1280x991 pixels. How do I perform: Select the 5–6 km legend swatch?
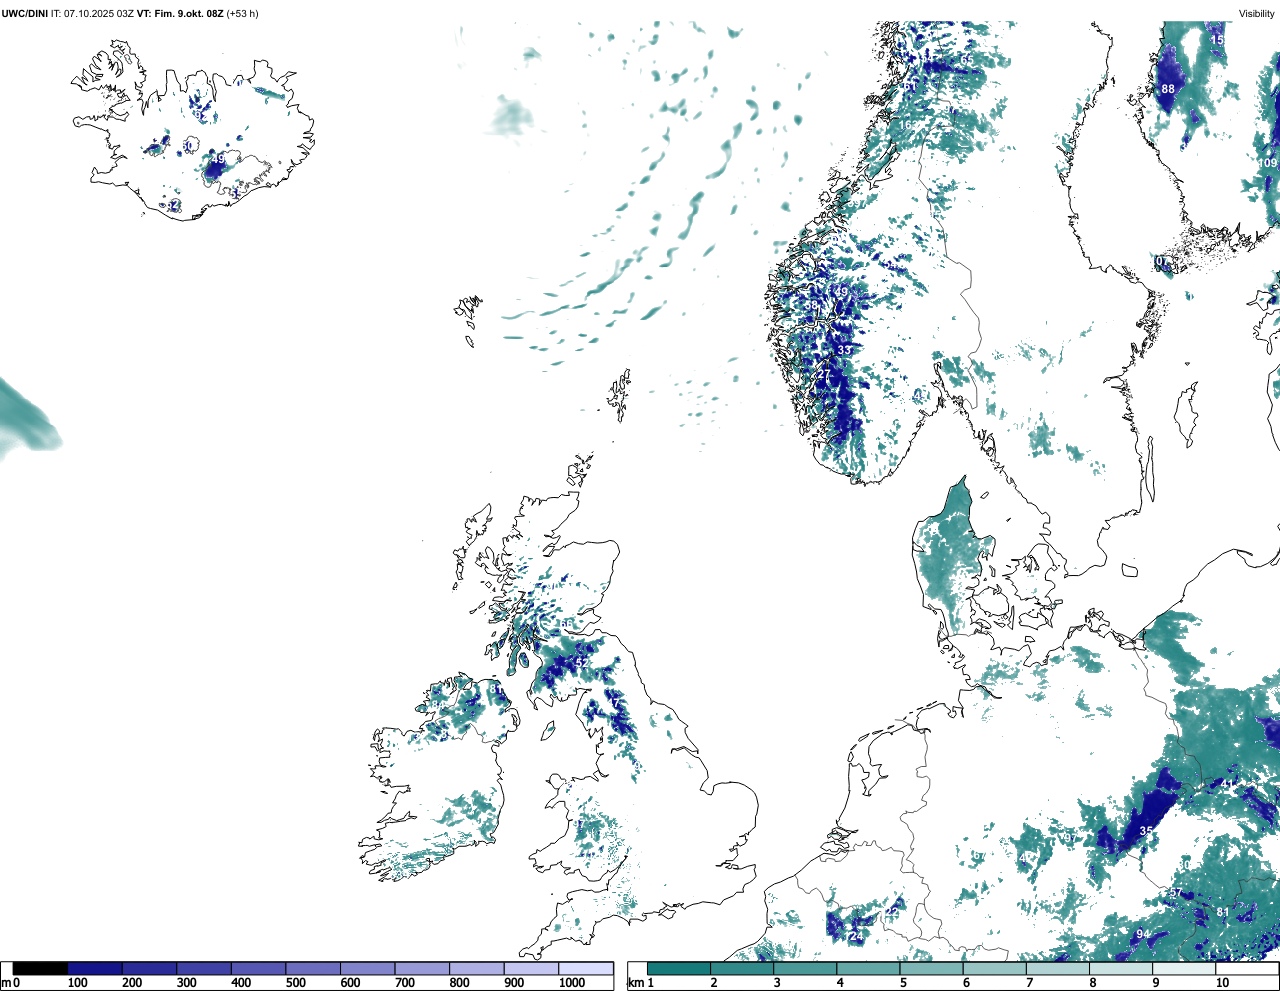[931, 968]
